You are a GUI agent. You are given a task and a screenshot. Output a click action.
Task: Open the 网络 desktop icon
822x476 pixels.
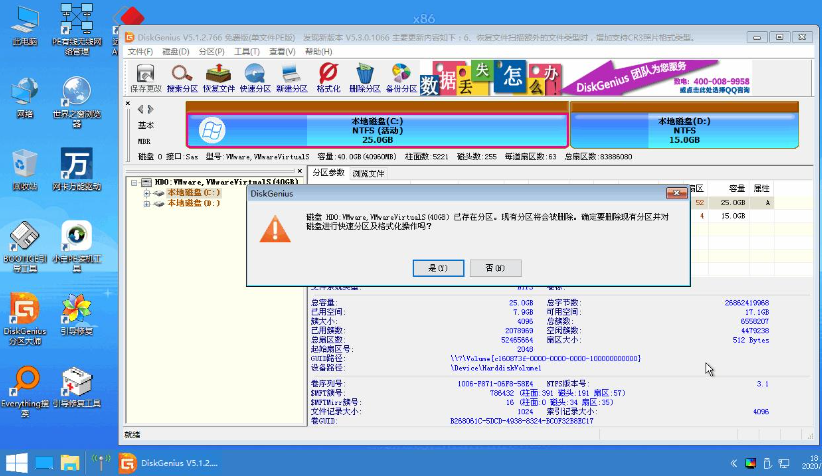pyautogui.click(x=25, y=98)
